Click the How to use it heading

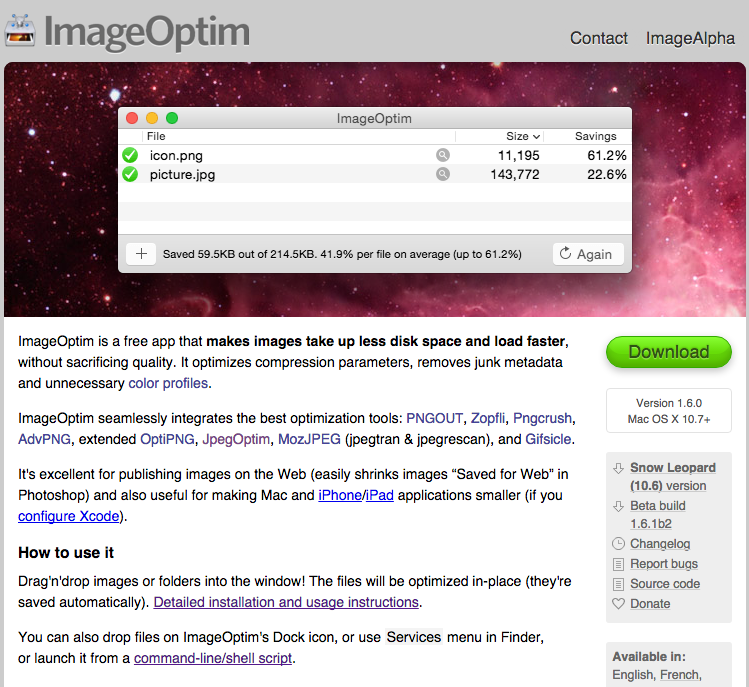tap(66, 553)
